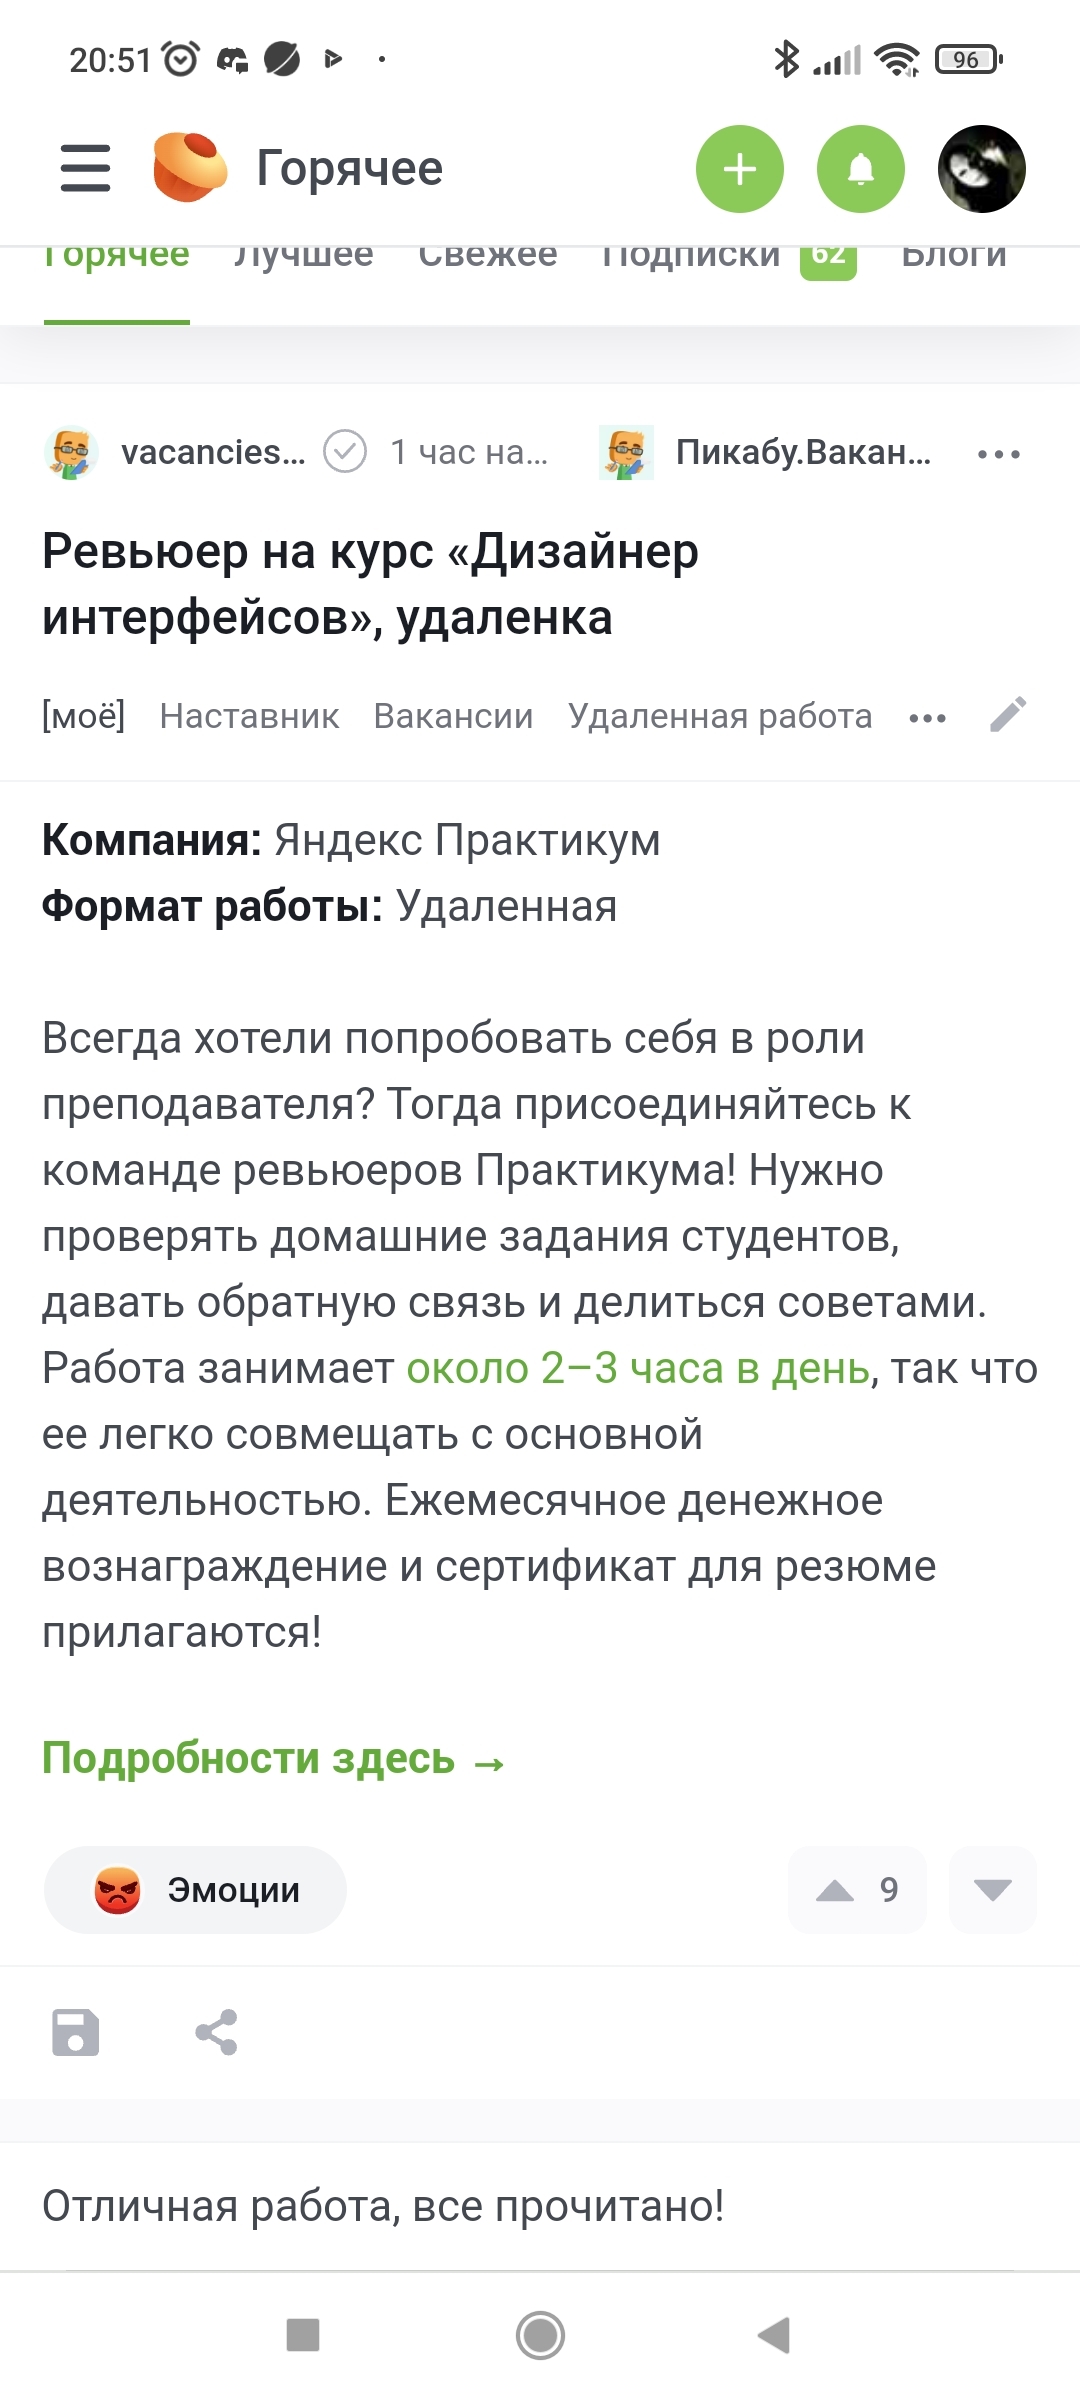Image resolution: width=1080 pixels, height=2400 pixels.
Task: Open notifications bell
Action: click(x=861, y=169)
